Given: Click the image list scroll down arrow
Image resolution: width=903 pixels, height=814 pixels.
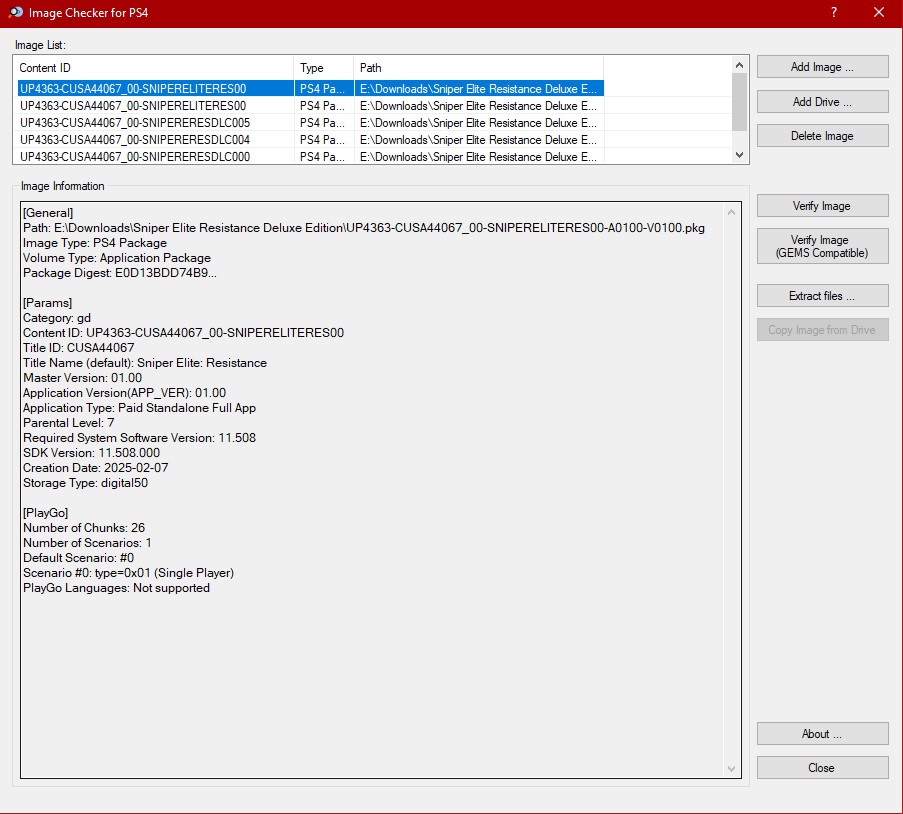Looking at the screenshot, I should click(x=739, y=154).
